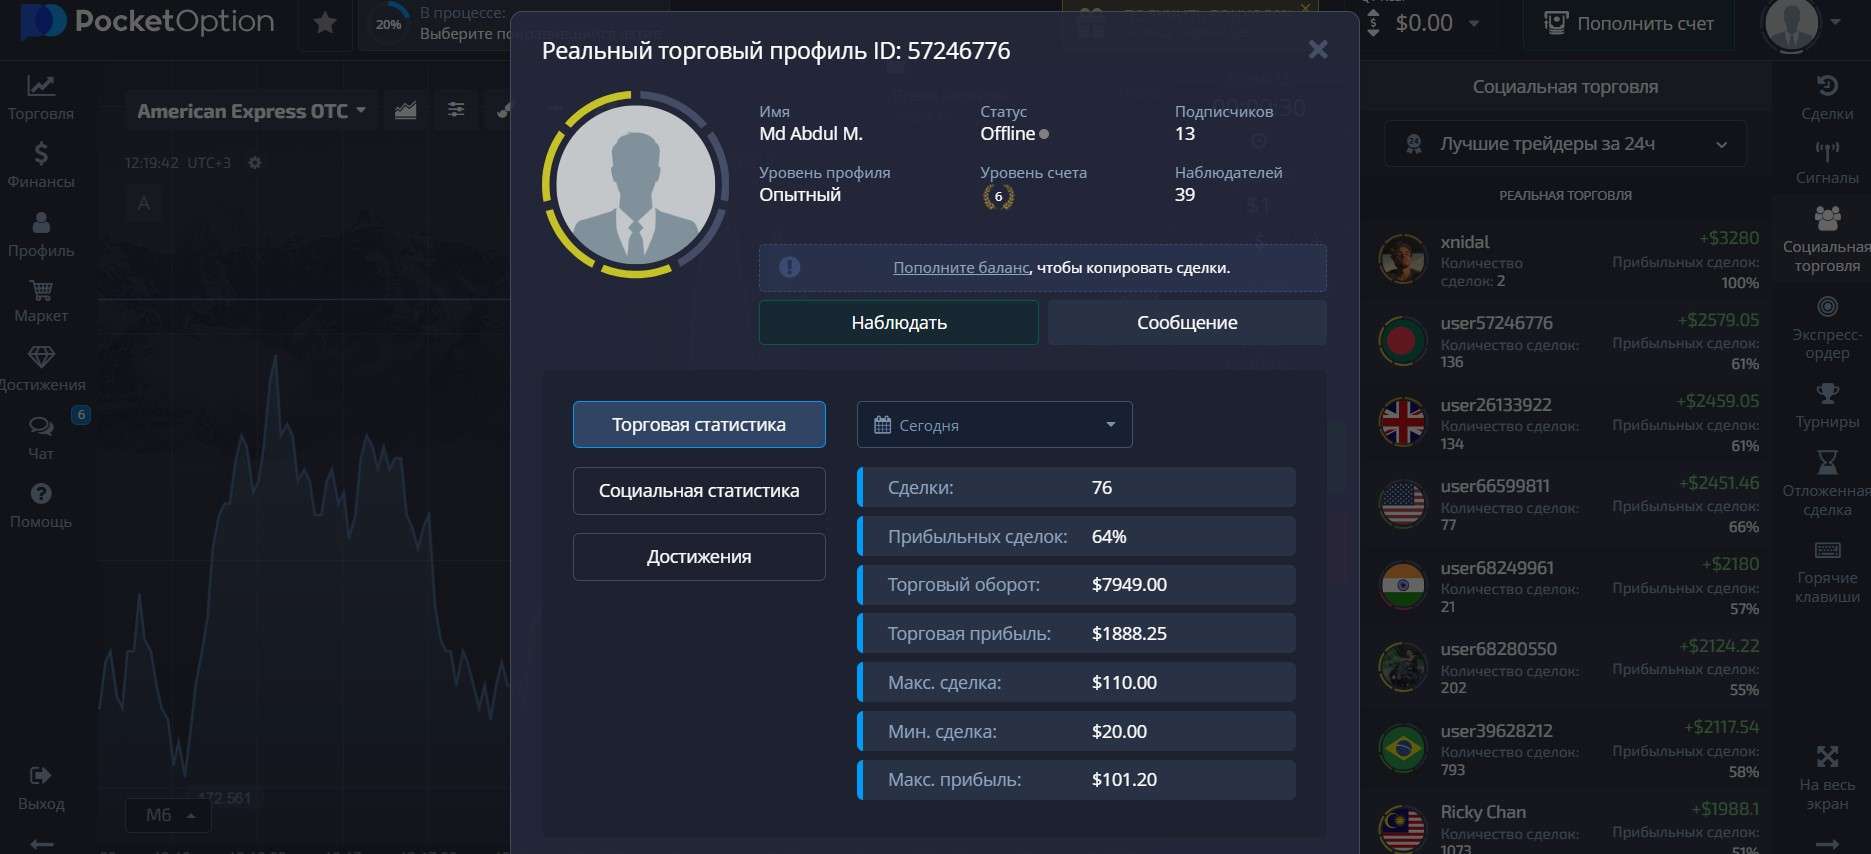Screen dimensions: 1871x854
Task: Select the Trading statistics tab
Action: [x=699, y=425]
